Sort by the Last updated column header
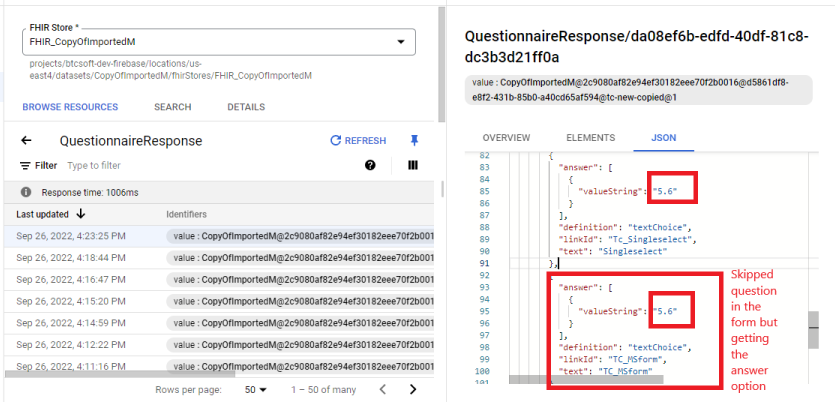Screen dimensions: 835x402 43,214
